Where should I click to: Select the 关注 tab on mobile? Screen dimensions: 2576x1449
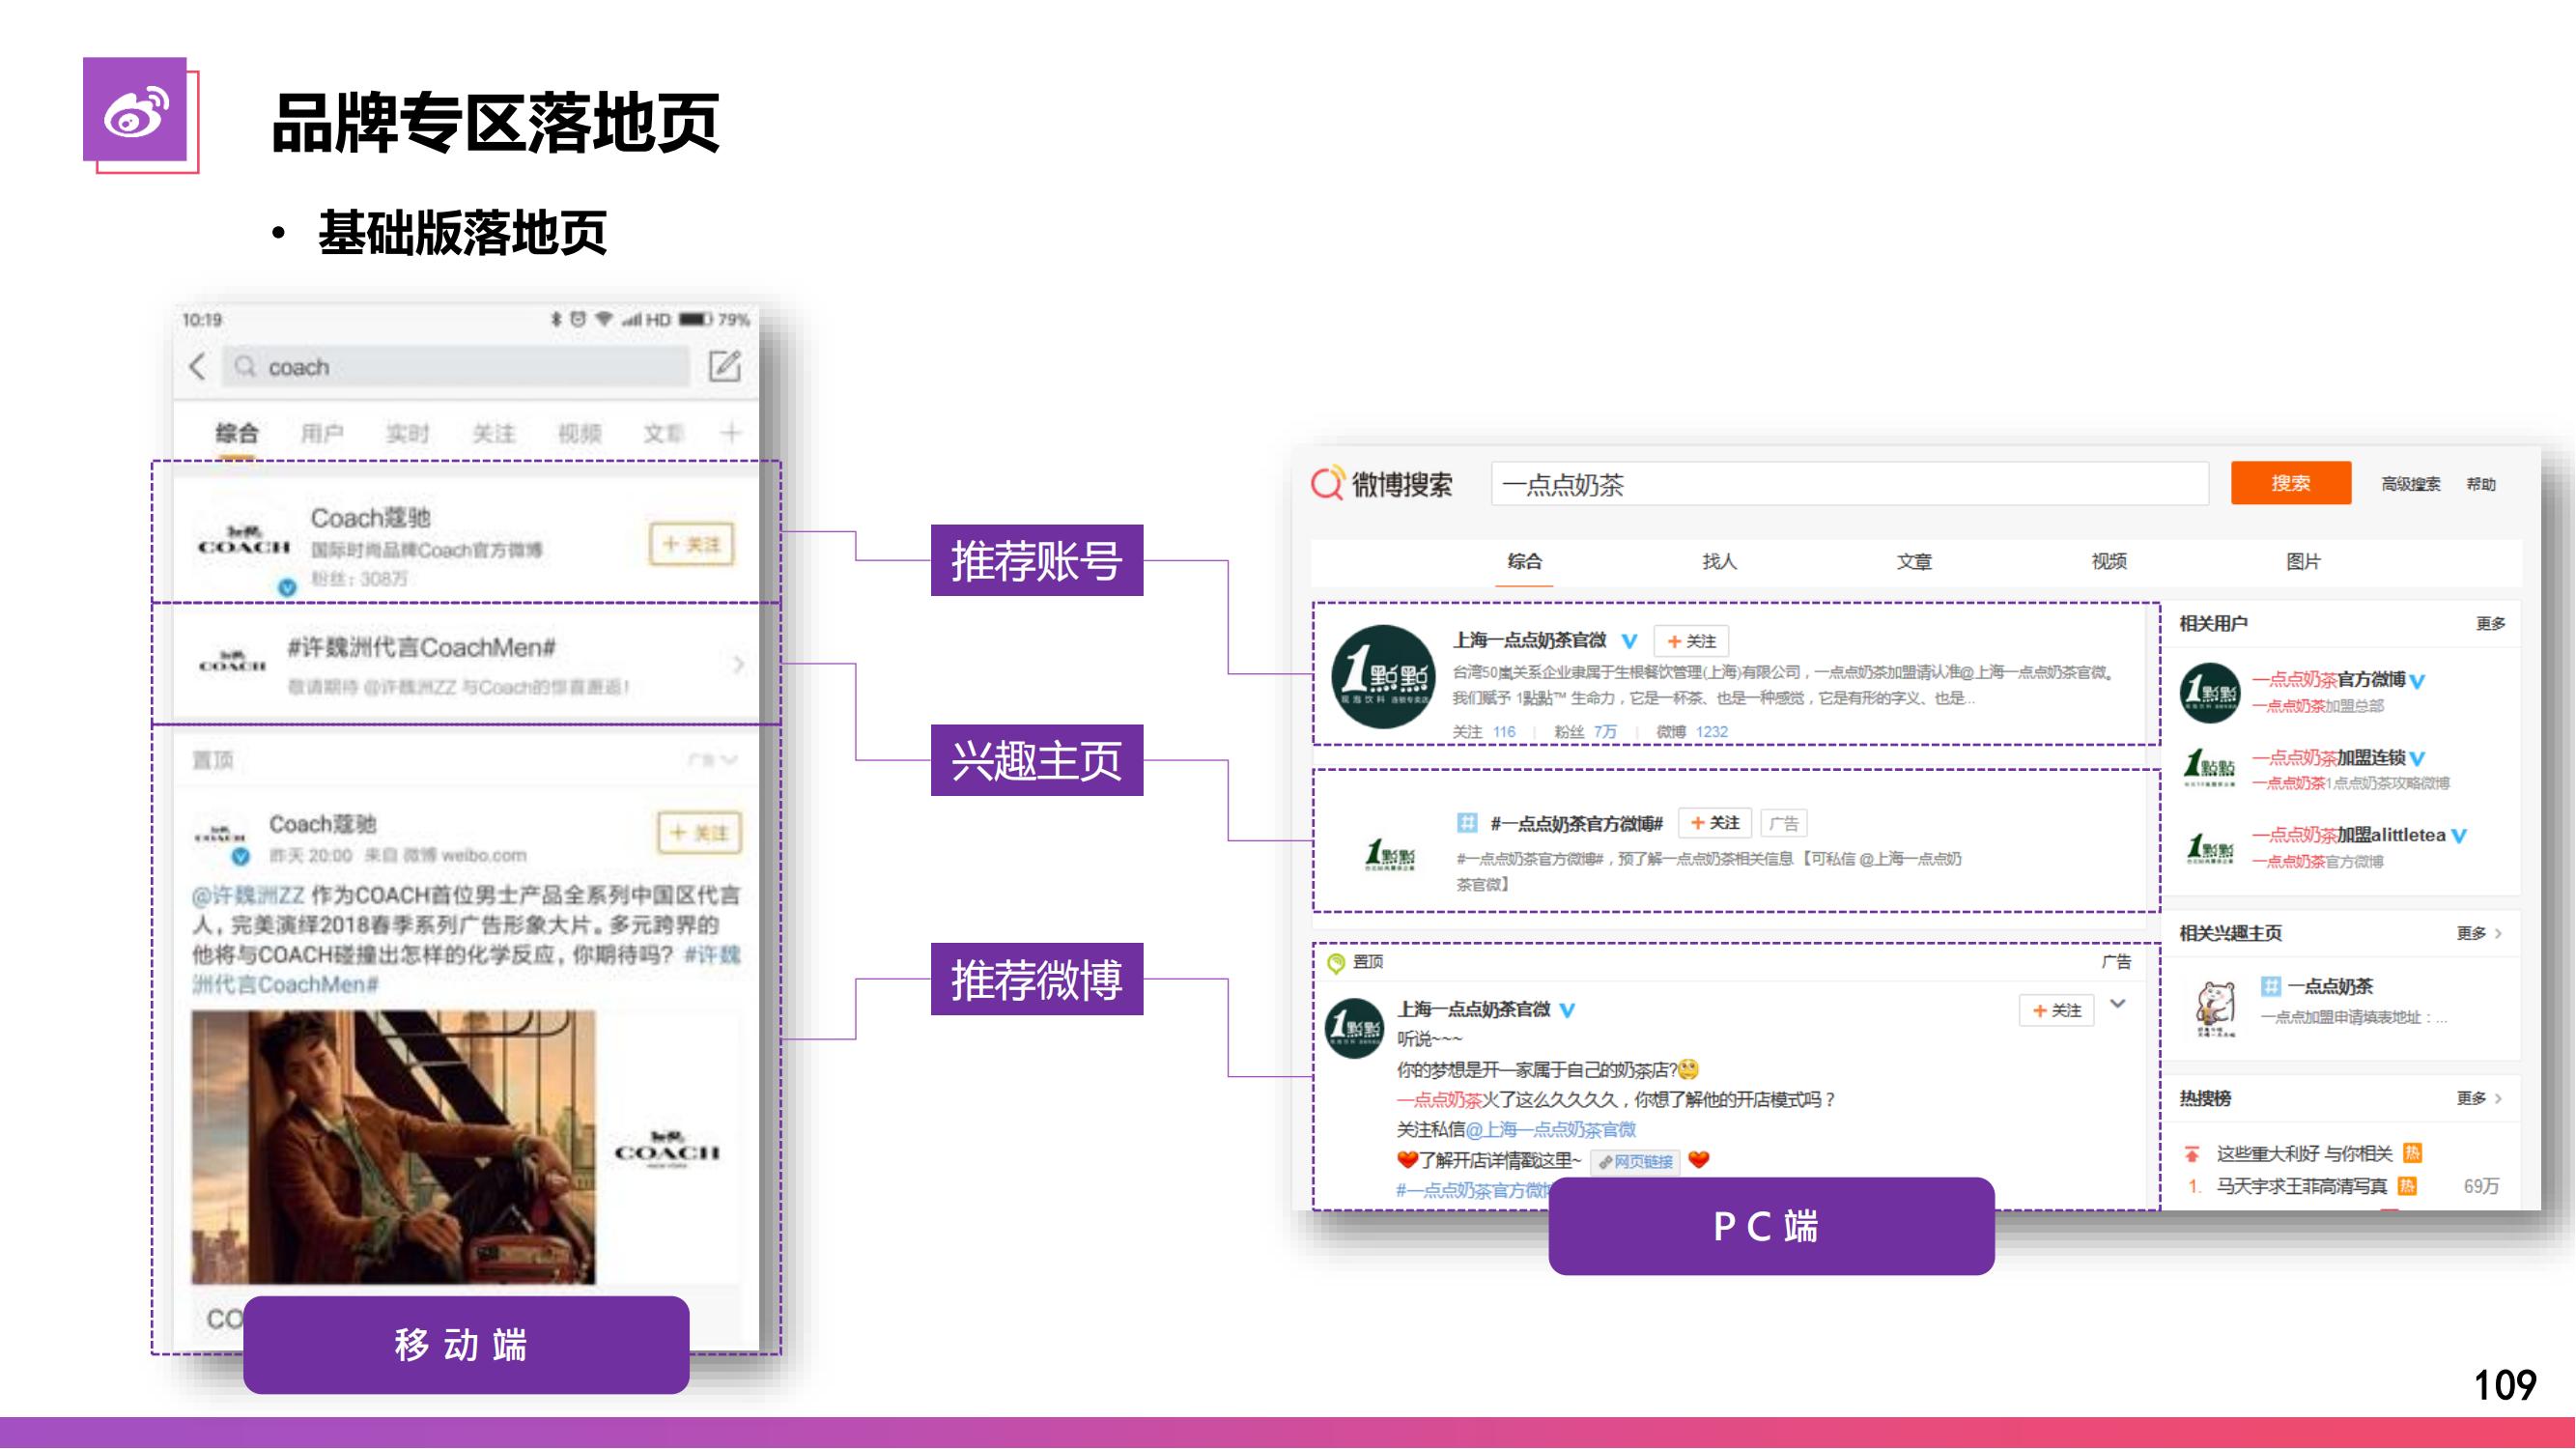coord(493,433)
